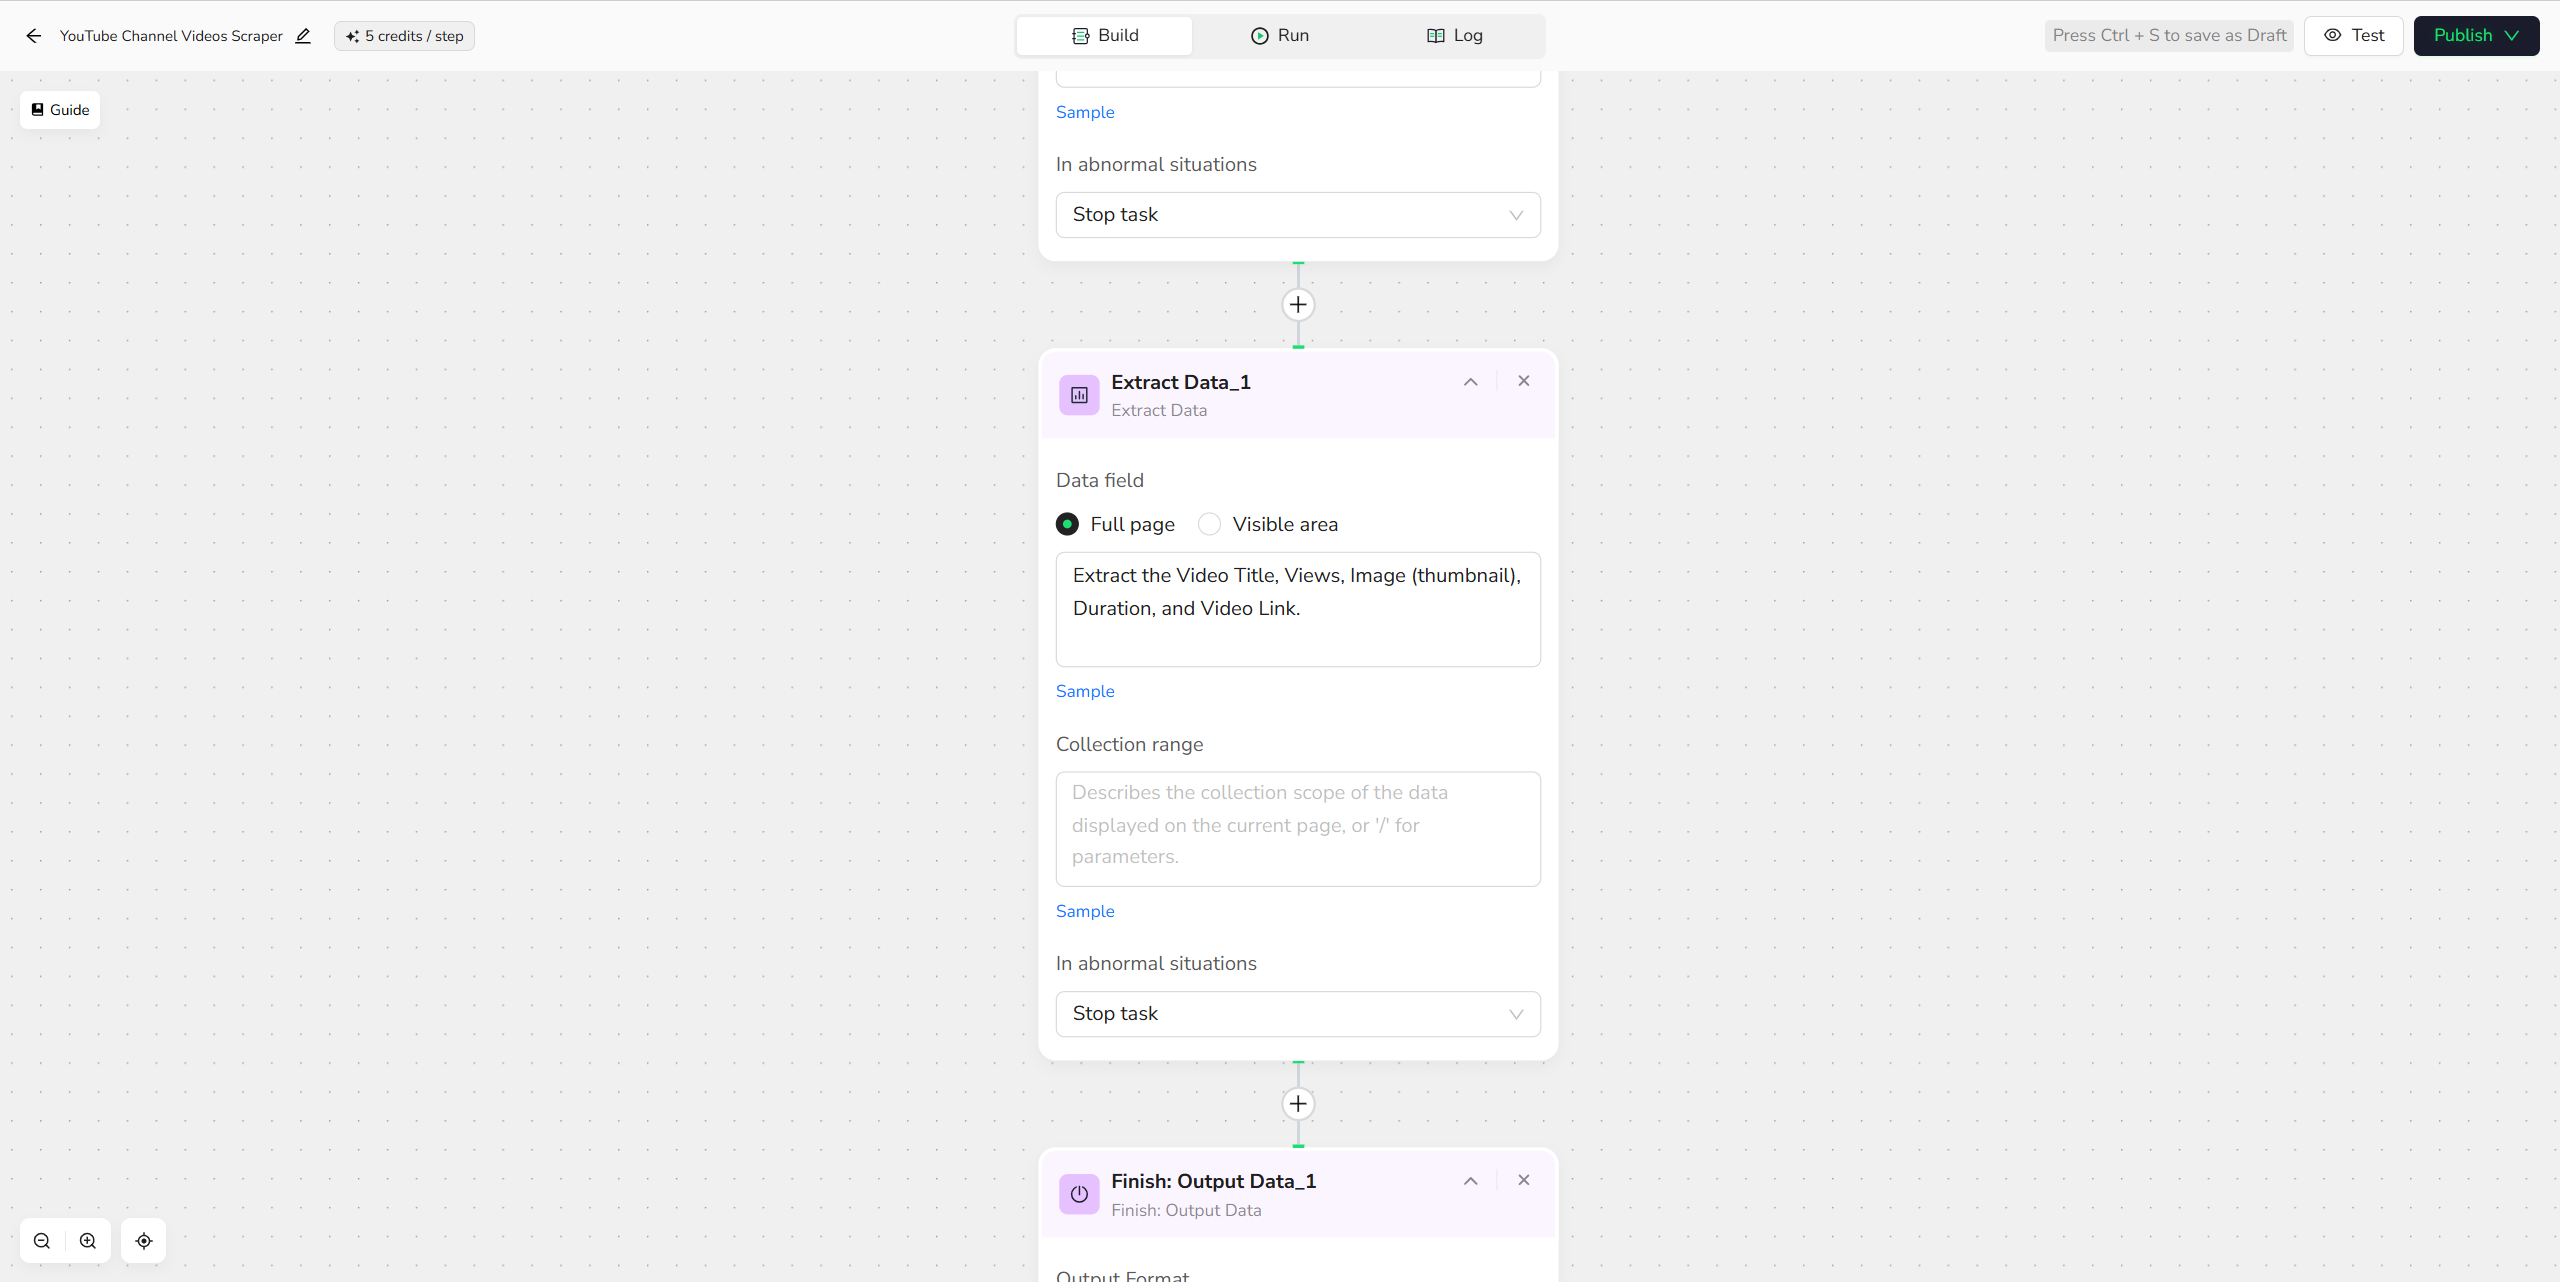Click the back arrow icon

pos(34,36)
